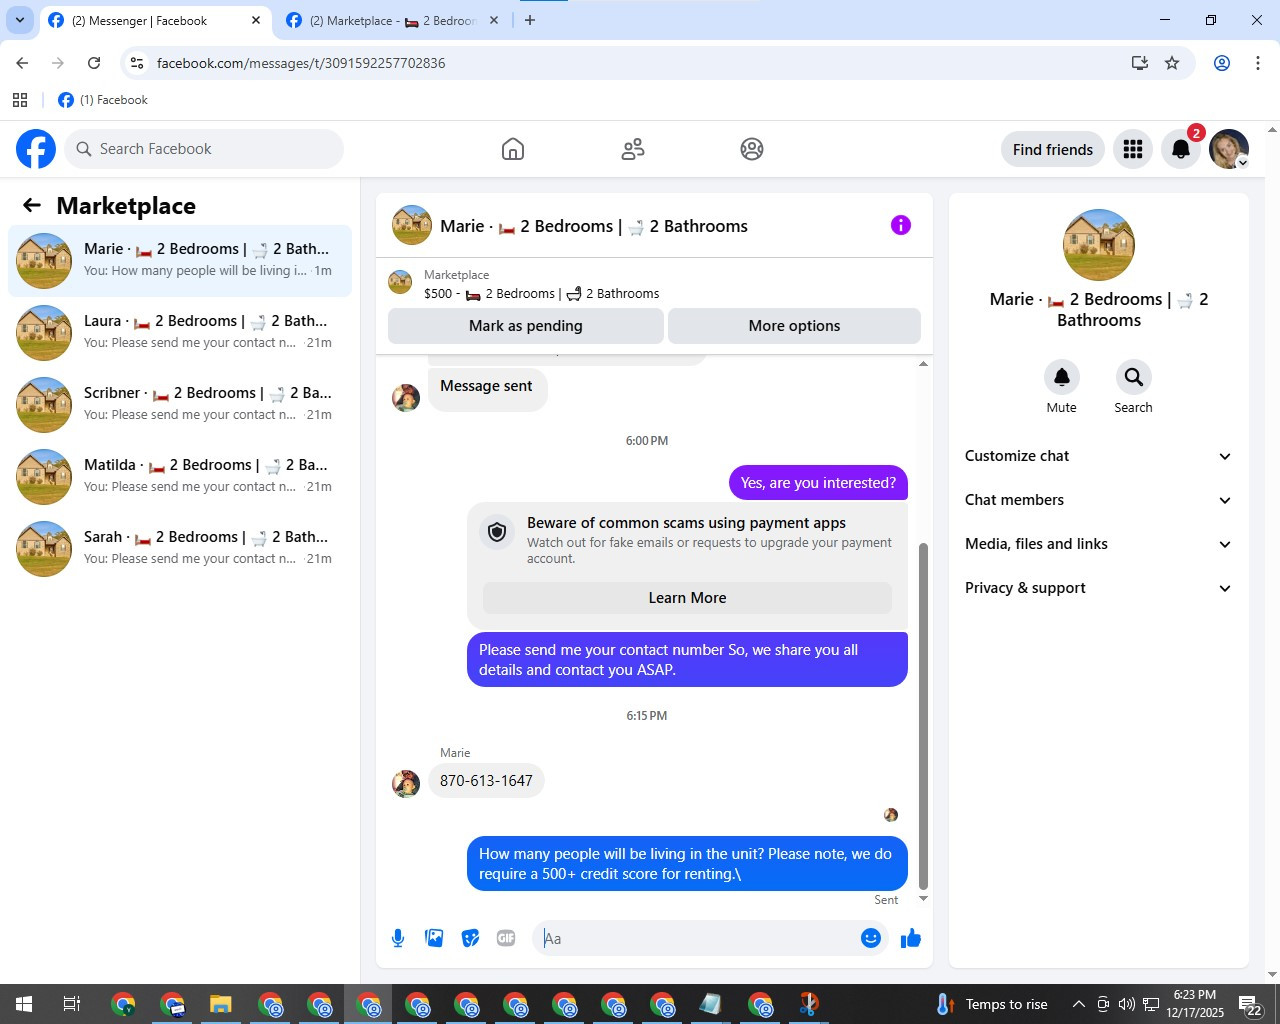1280x1024 pixels.
Task: Click the Find friends button
Action: 1053,149
